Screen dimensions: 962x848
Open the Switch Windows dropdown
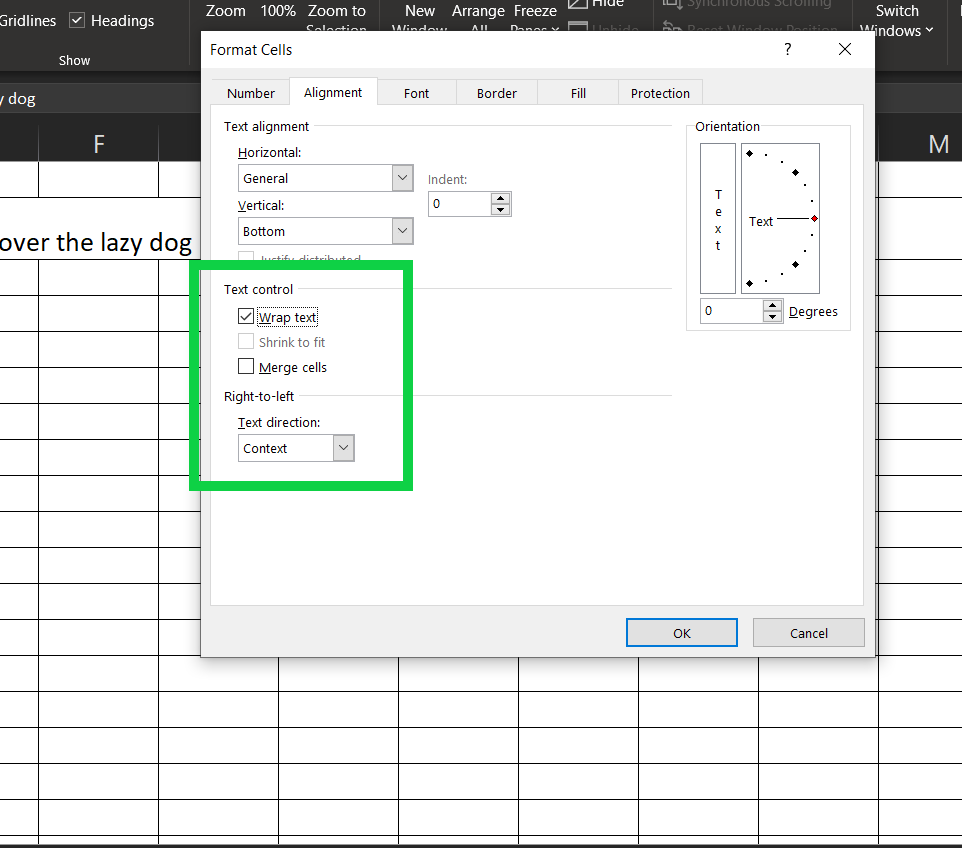(x=896, y=20)
